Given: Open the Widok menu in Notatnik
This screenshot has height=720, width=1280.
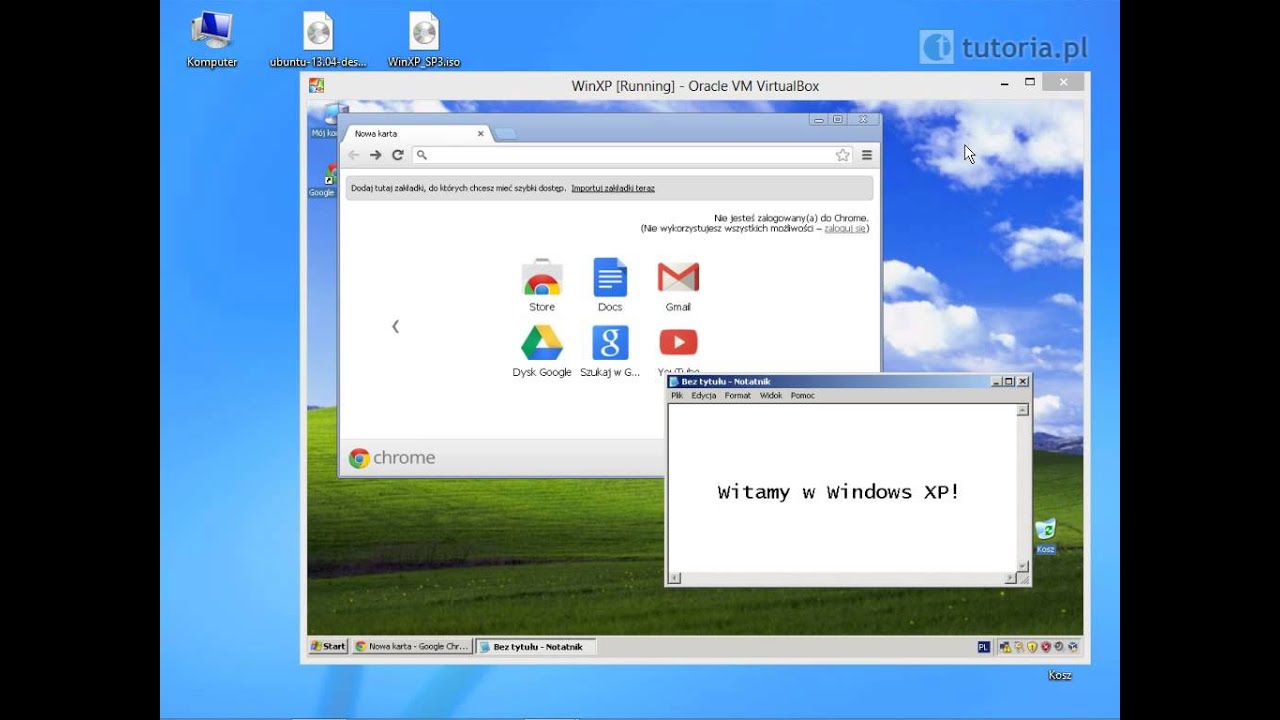Looking at the screenshot, I should coord(771,396).
